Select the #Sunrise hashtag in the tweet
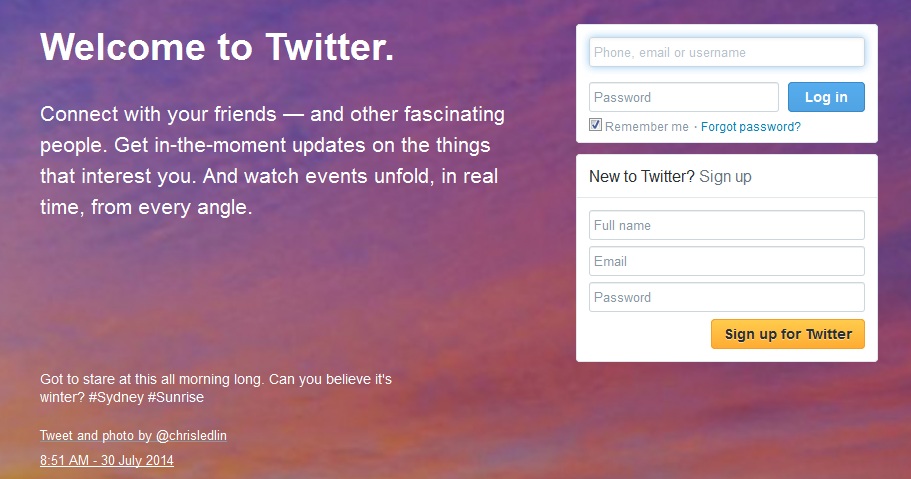Viewport: 911px width, 479px height. pos(175,398)
